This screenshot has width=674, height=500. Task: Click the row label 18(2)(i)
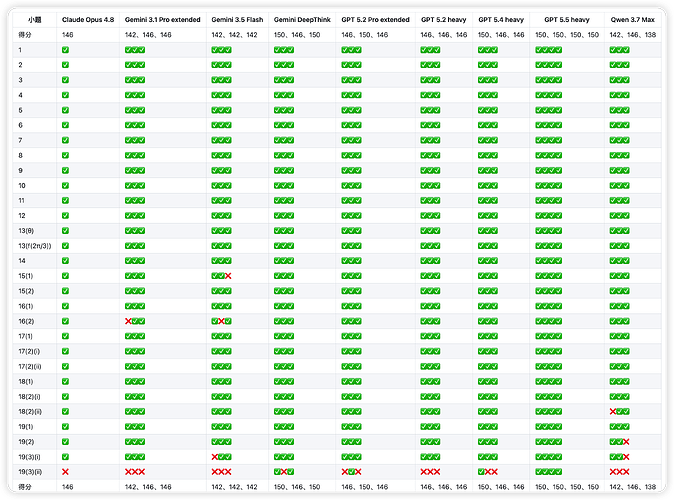(x=29, y=396)
